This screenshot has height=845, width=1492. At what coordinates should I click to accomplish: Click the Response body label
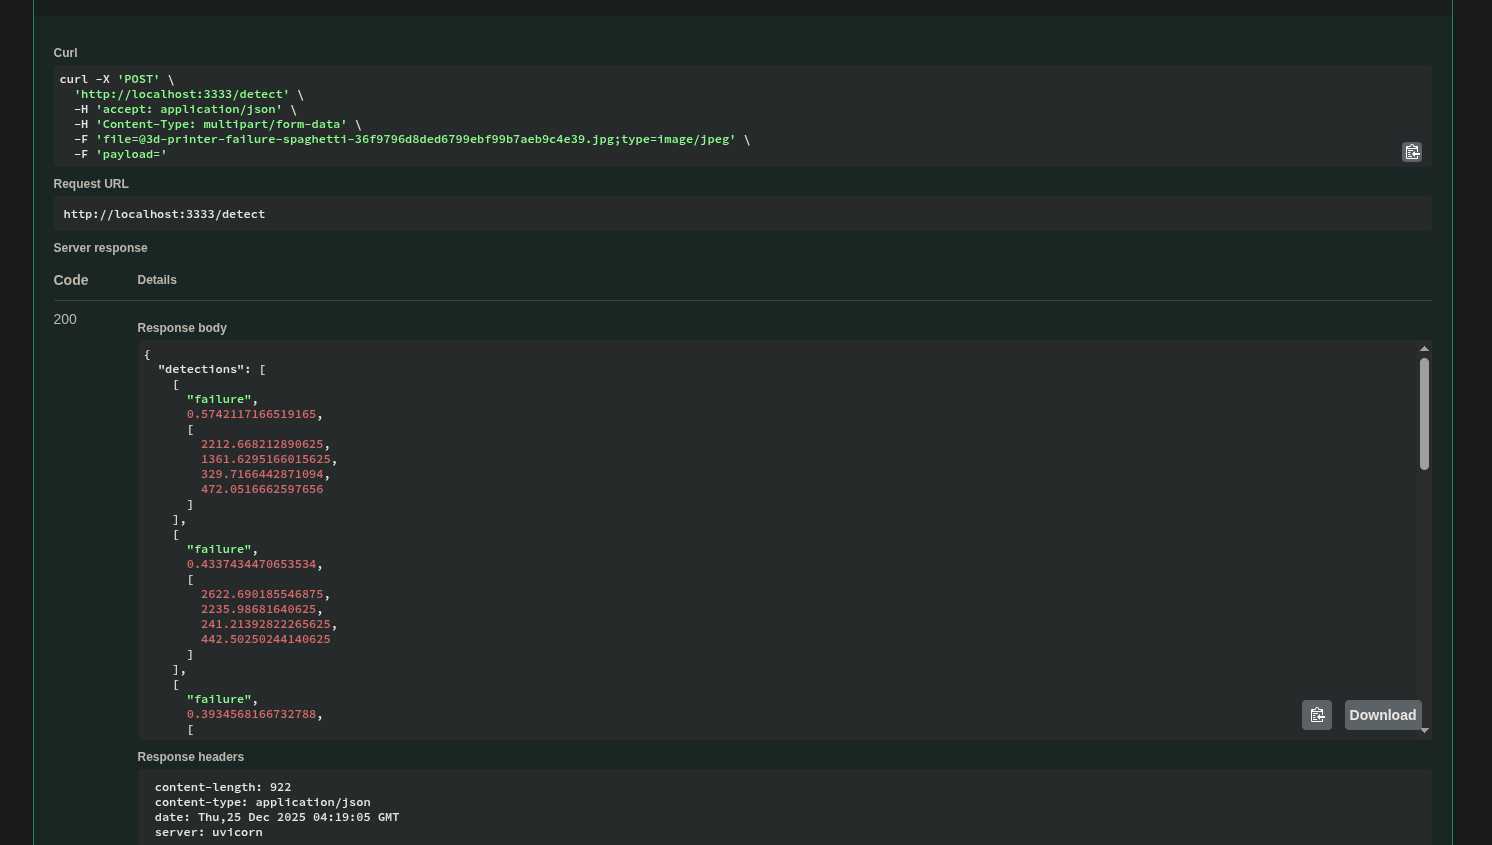[182, 328]
